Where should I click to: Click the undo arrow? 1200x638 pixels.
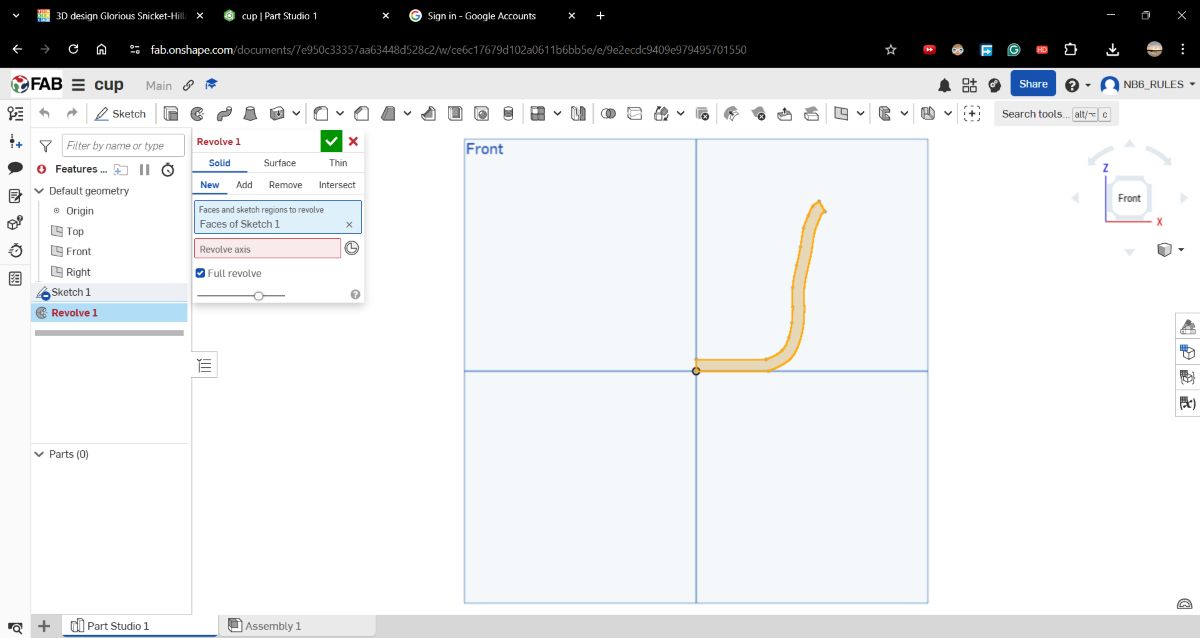pos(44,113)
